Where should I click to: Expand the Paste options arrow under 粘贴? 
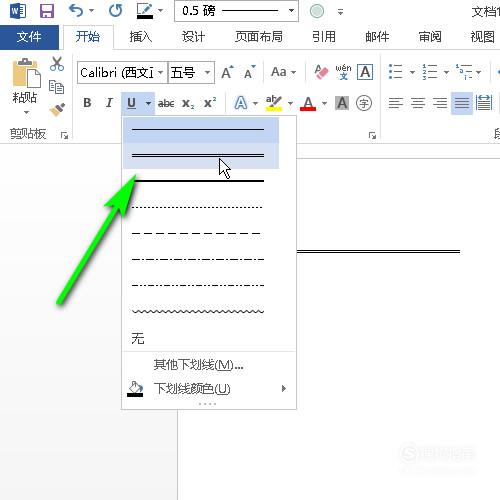pos(26,112)
